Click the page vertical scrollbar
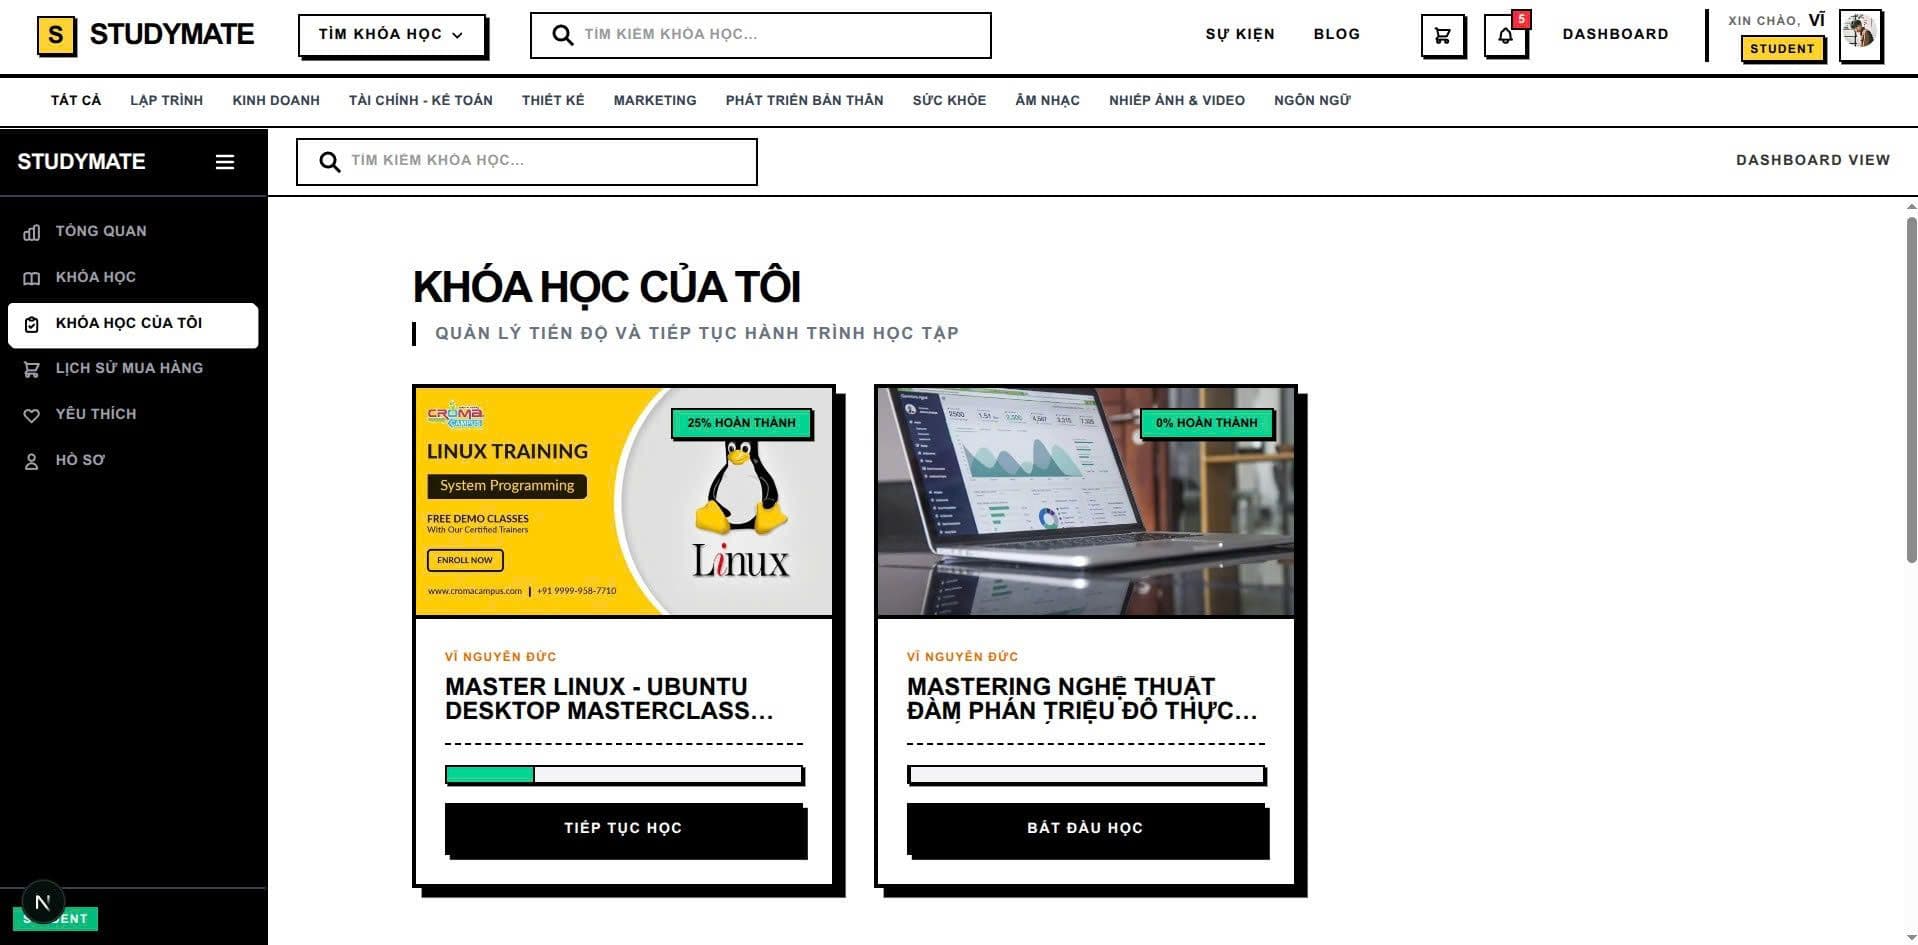The image size is (1918, 945). click(1911, 390)
